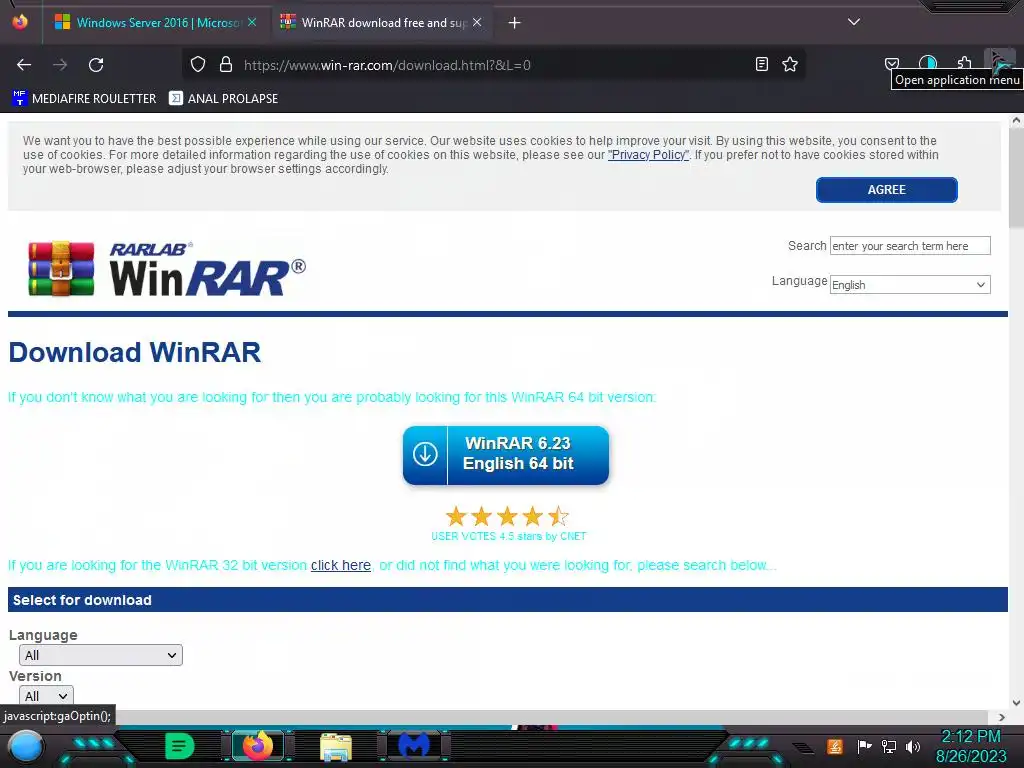Image resolution: width=1024 pixels, height=768 pixels.
Task: Open network tray icon
Action: point(889,746)
